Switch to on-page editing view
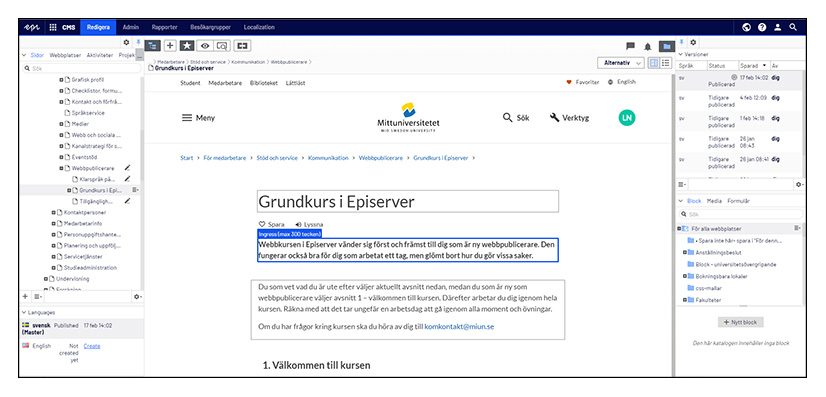The image size is (826, 397). tap(654, 63)
